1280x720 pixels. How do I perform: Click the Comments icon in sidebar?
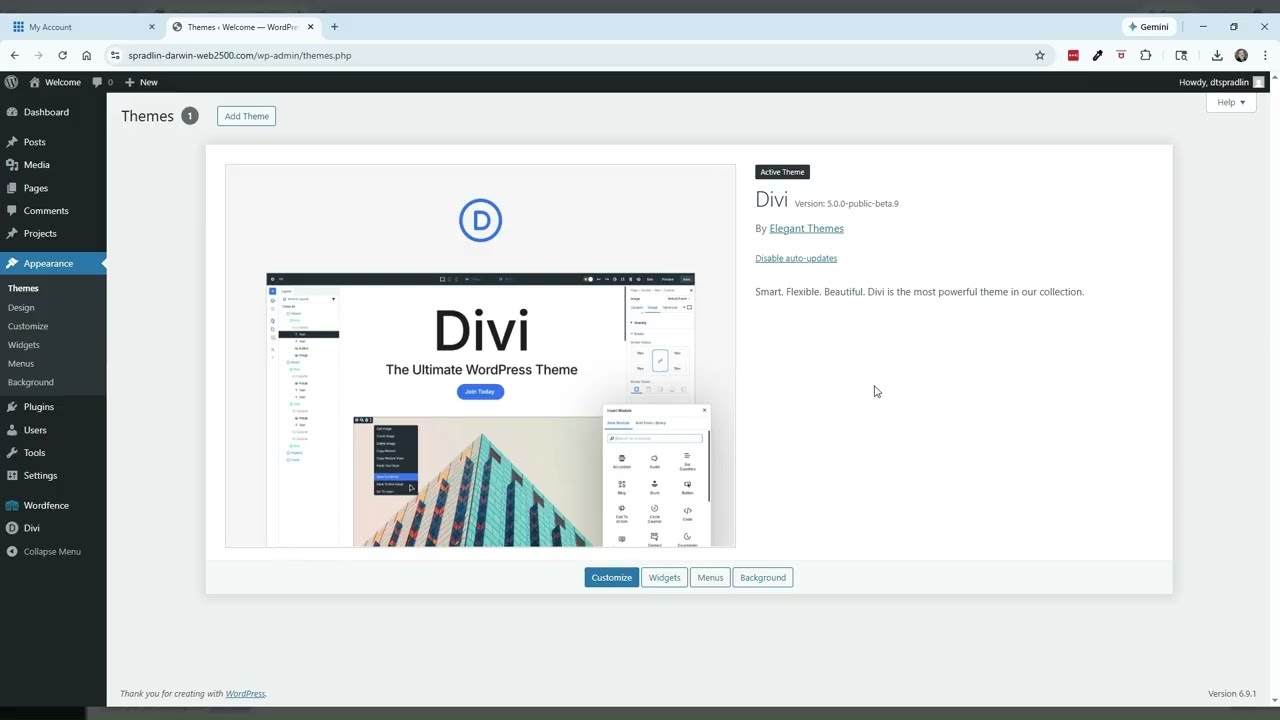[x=12, y=211]
